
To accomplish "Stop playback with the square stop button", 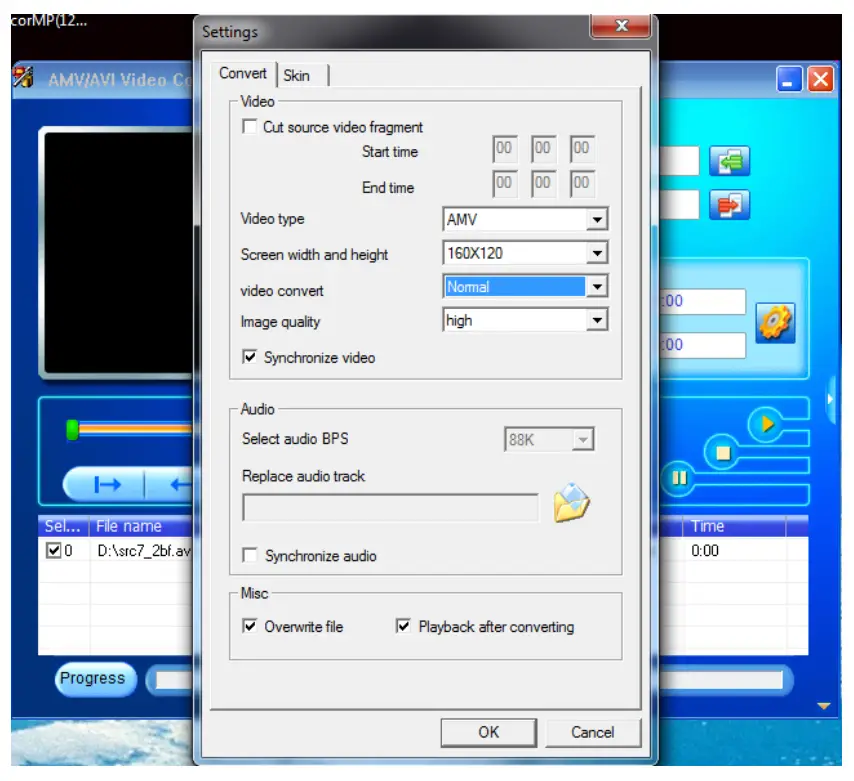I will point(722,453).
